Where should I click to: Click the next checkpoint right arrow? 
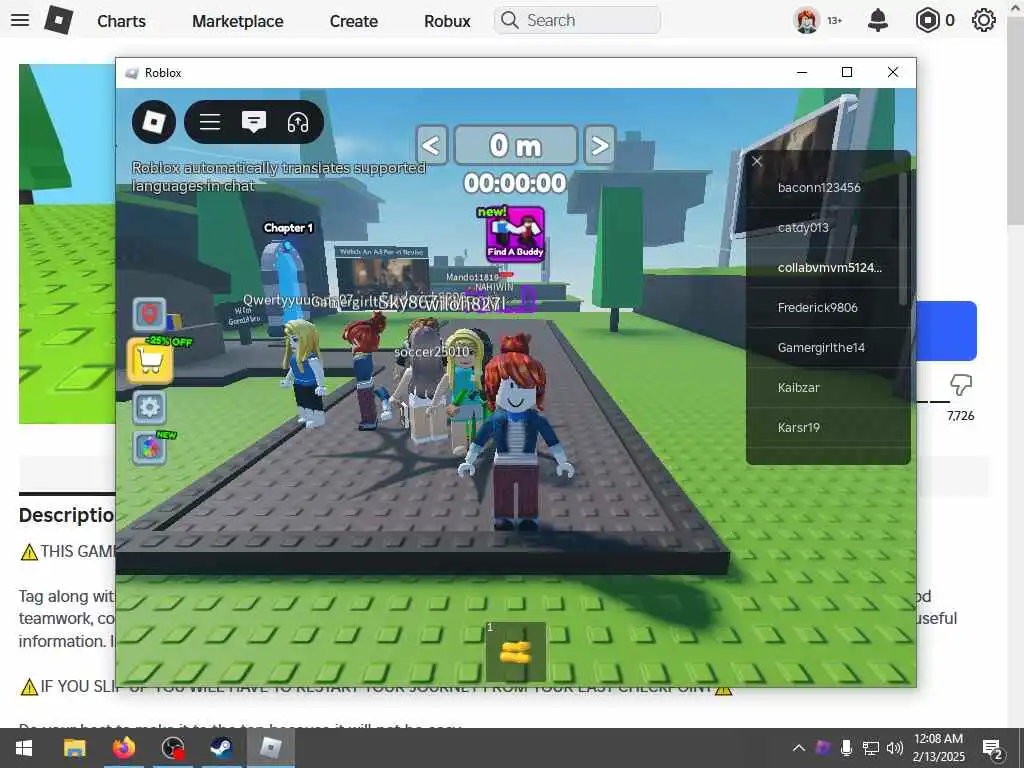coord(599,145)
